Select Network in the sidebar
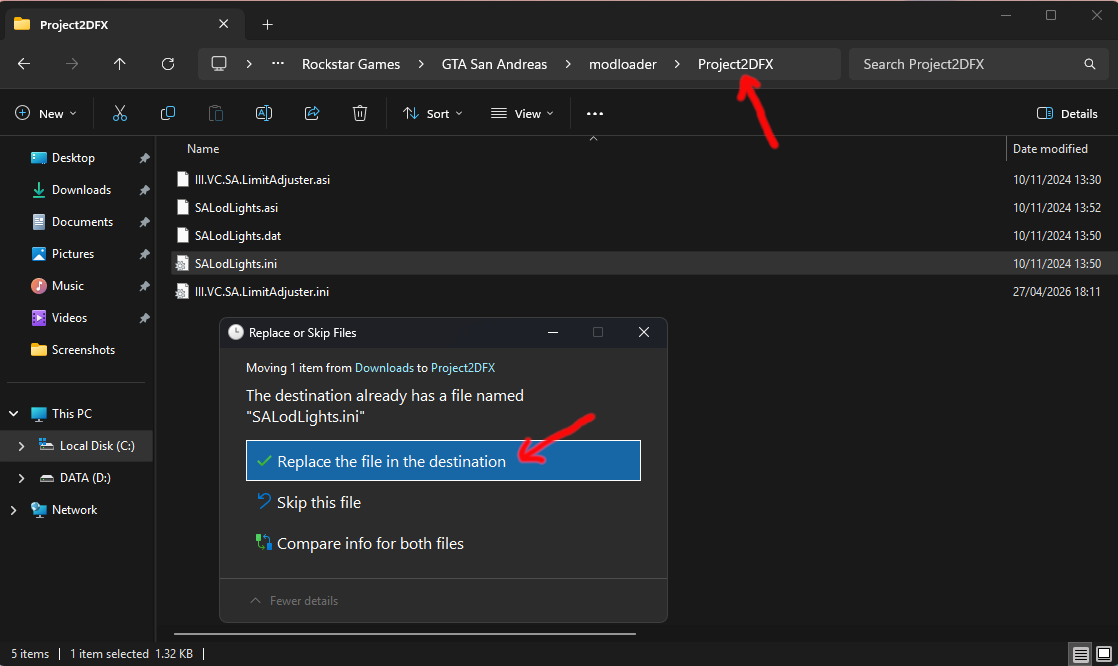This screenshot has height=666, width=1118. pyautogui.click(x=74, y=510)
